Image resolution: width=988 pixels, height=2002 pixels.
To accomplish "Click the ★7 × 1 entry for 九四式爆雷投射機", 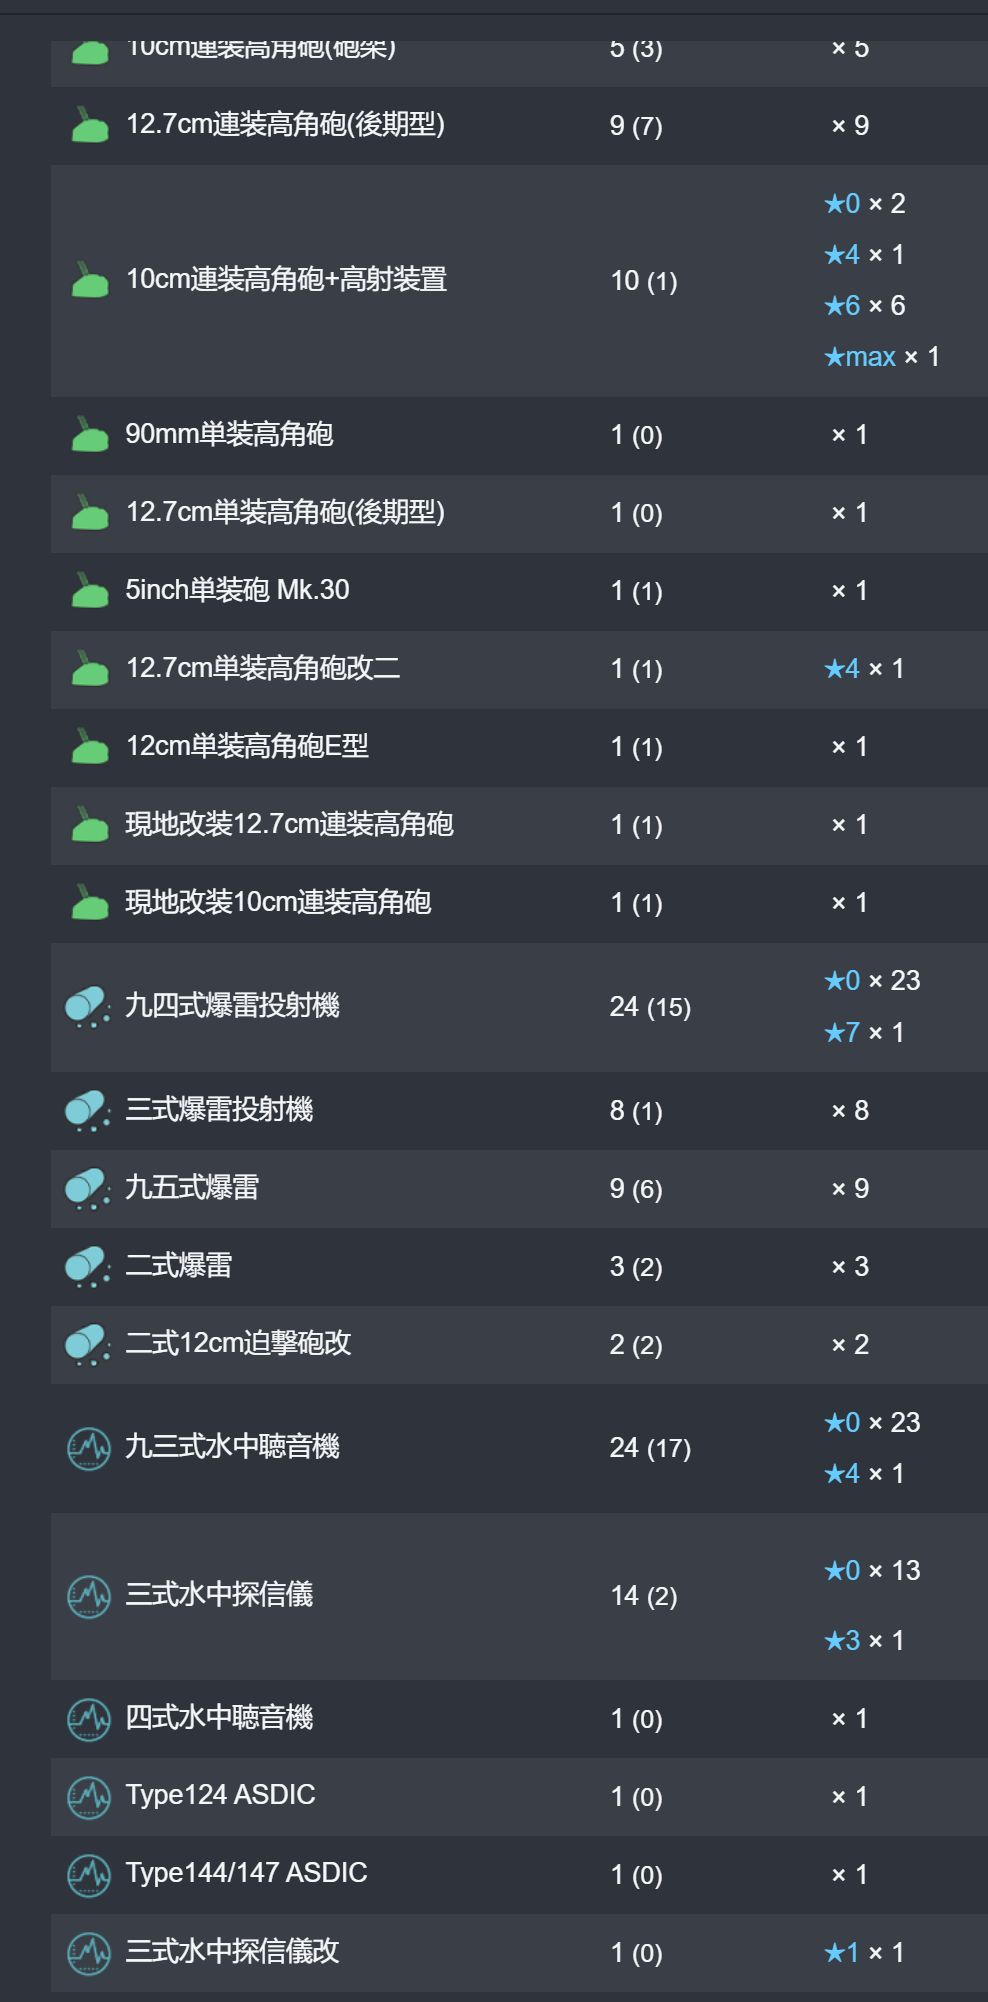I will [864, 1032].
